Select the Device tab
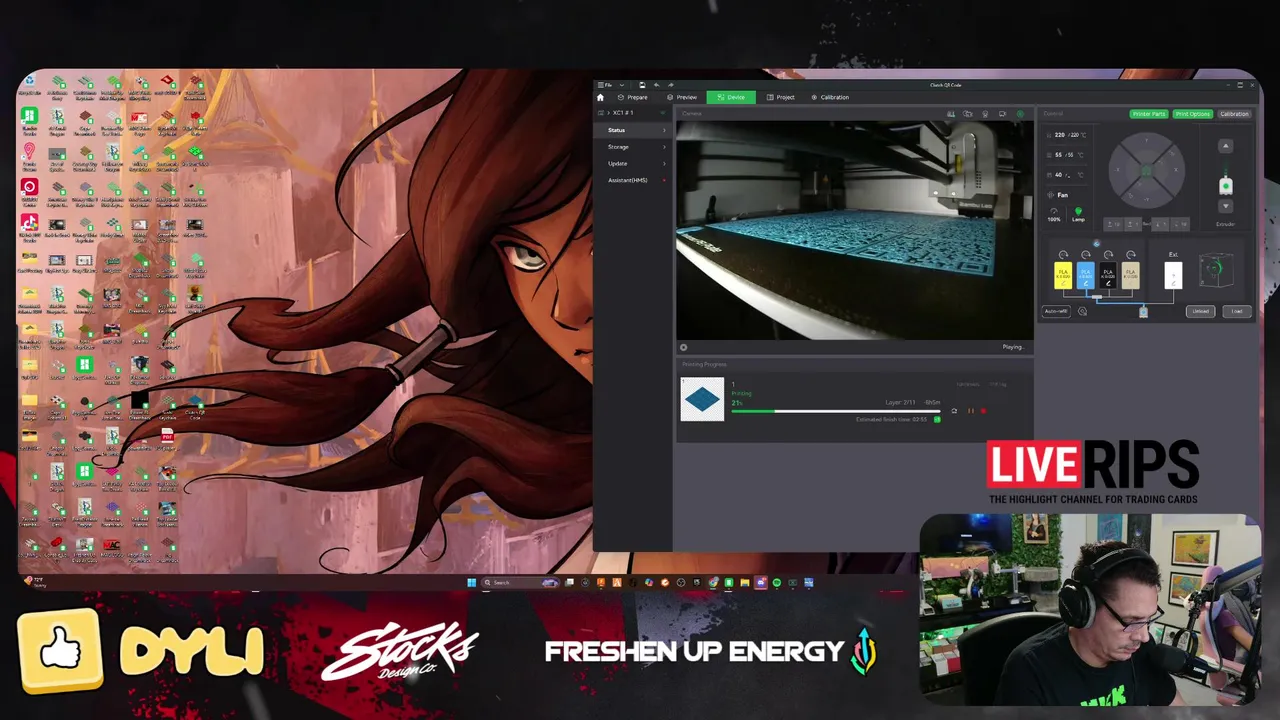Screen dimensions: 1280x720 point(731,97)
